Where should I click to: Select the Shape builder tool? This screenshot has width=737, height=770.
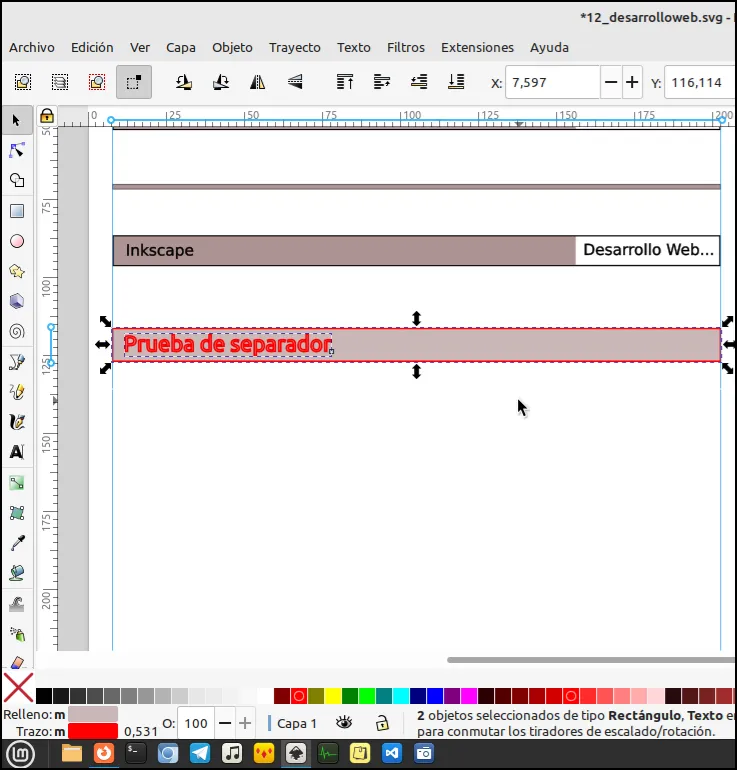coord(17,181)
